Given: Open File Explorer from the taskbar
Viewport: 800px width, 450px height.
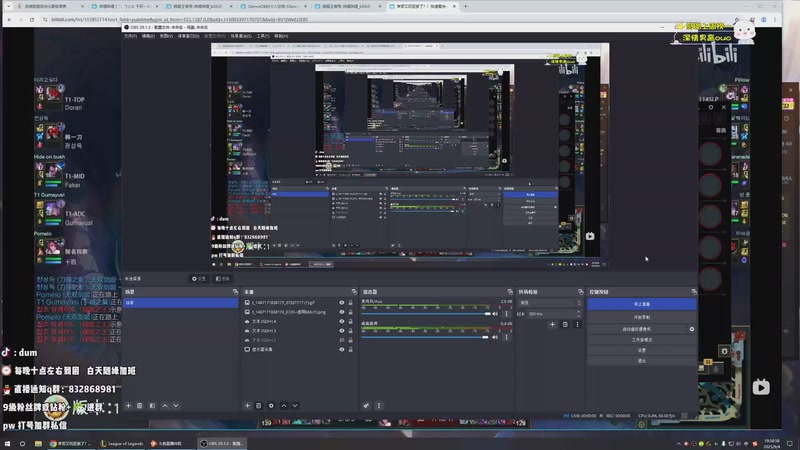Looking at the screenshot, I should click(38, 443).
